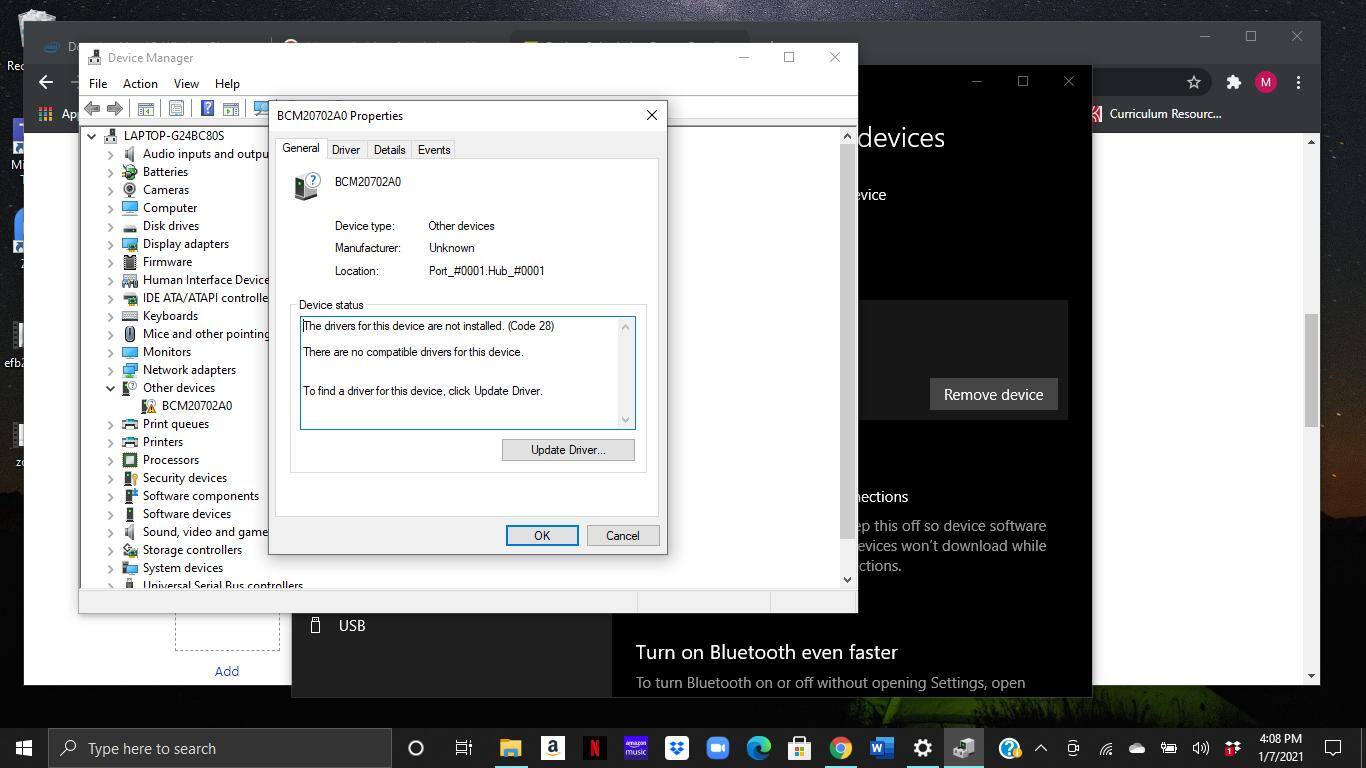Bookmark the page with the star icon
The width and height of the screenshot is (1366, 768).
click(1193, 83)
